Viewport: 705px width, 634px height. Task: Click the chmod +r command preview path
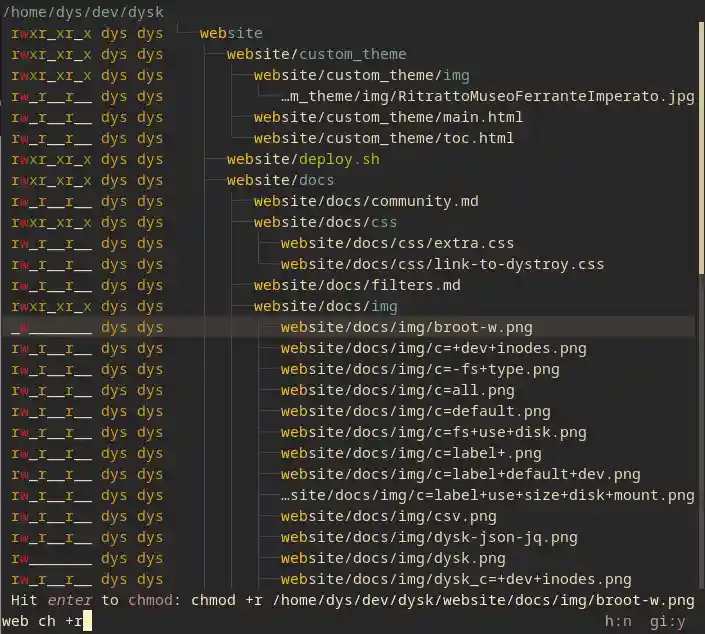point(443,600)
